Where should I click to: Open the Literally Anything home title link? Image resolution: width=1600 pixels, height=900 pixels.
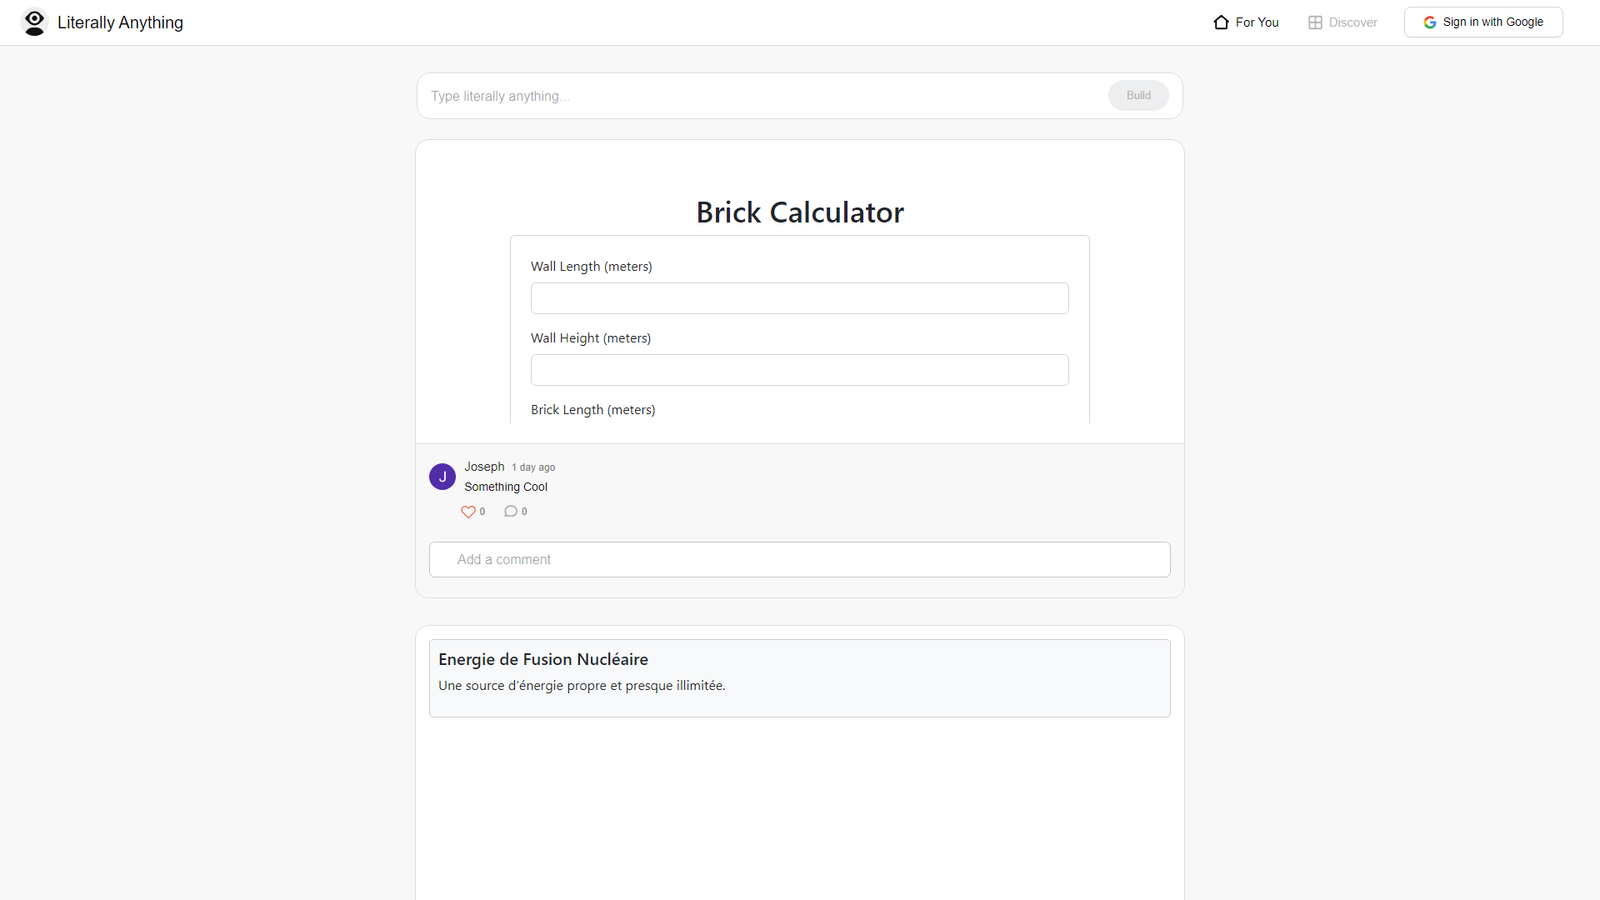[120, 22]
